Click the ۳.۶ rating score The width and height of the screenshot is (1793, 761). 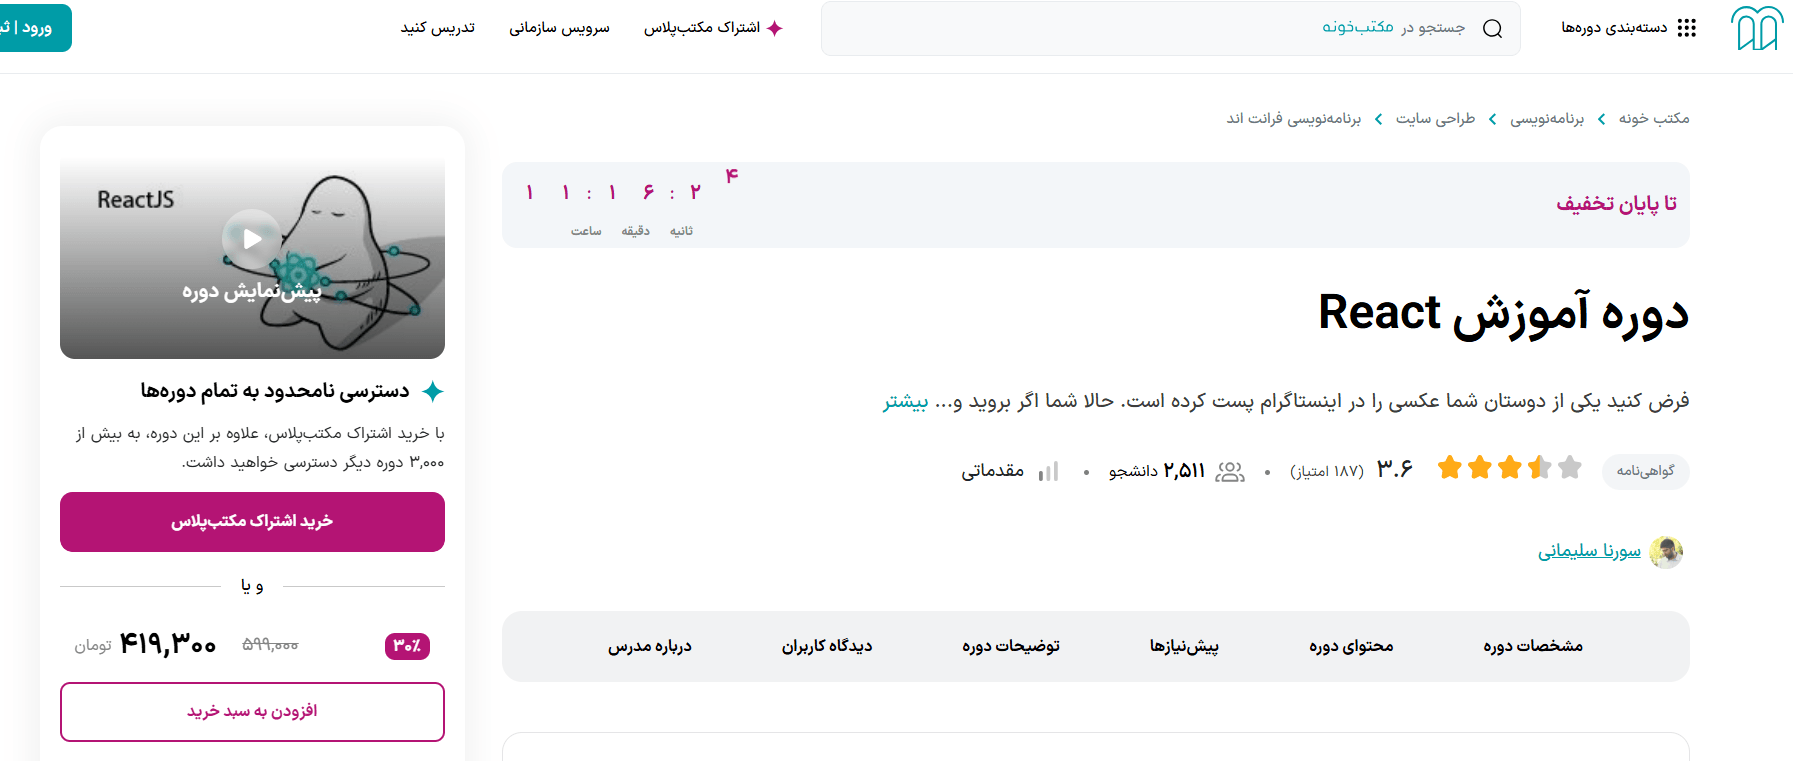pyautogui.click(x=1395, y=469)
